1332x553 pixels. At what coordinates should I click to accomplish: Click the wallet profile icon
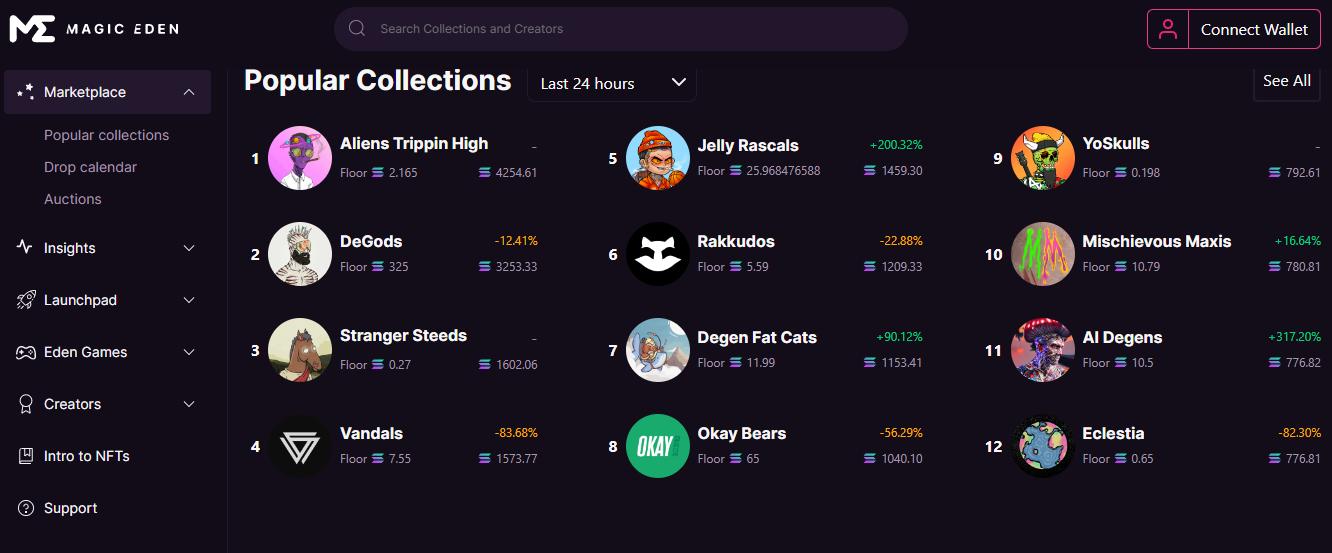click(1167, 30)
